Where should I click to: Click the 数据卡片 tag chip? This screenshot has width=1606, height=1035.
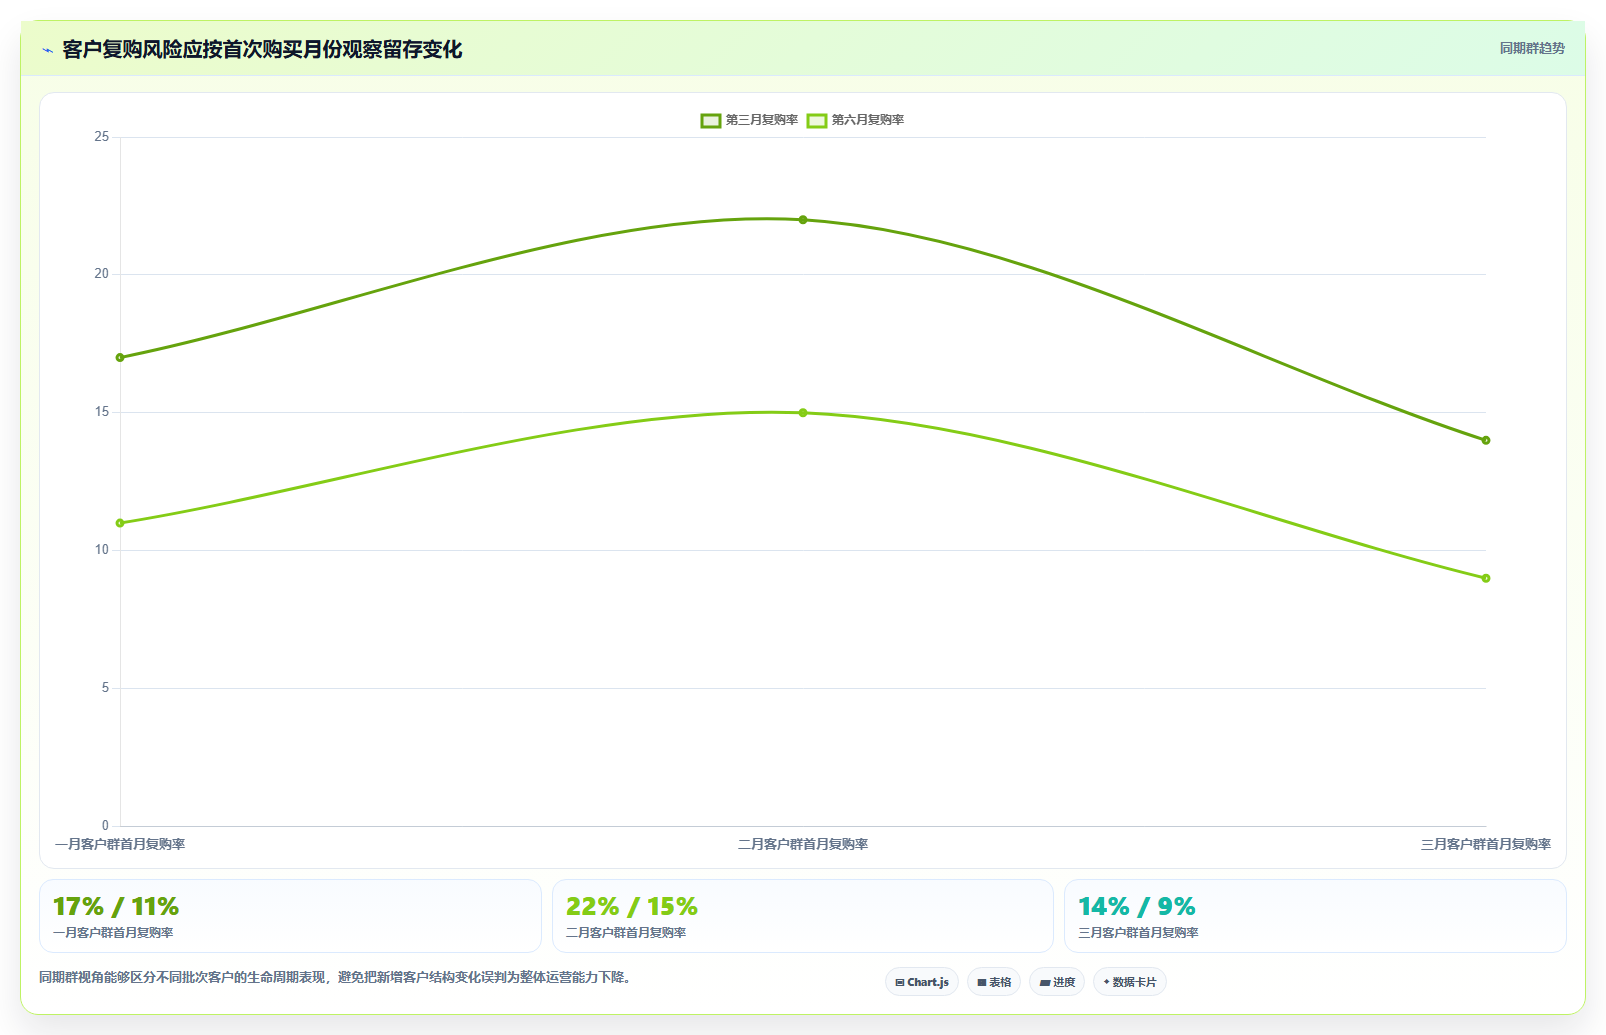point(1130,982)
